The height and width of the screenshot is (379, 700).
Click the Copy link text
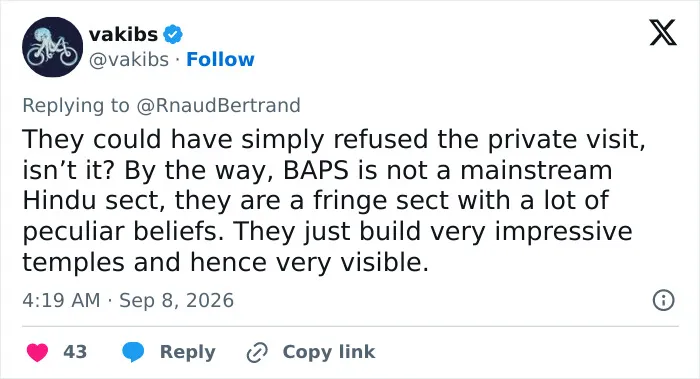tap(329, 352)
